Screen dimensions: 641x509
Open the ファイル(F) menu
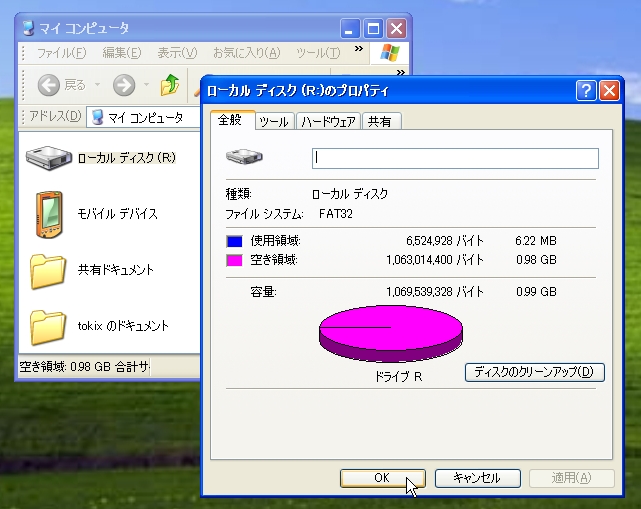(x=61, y=53)
